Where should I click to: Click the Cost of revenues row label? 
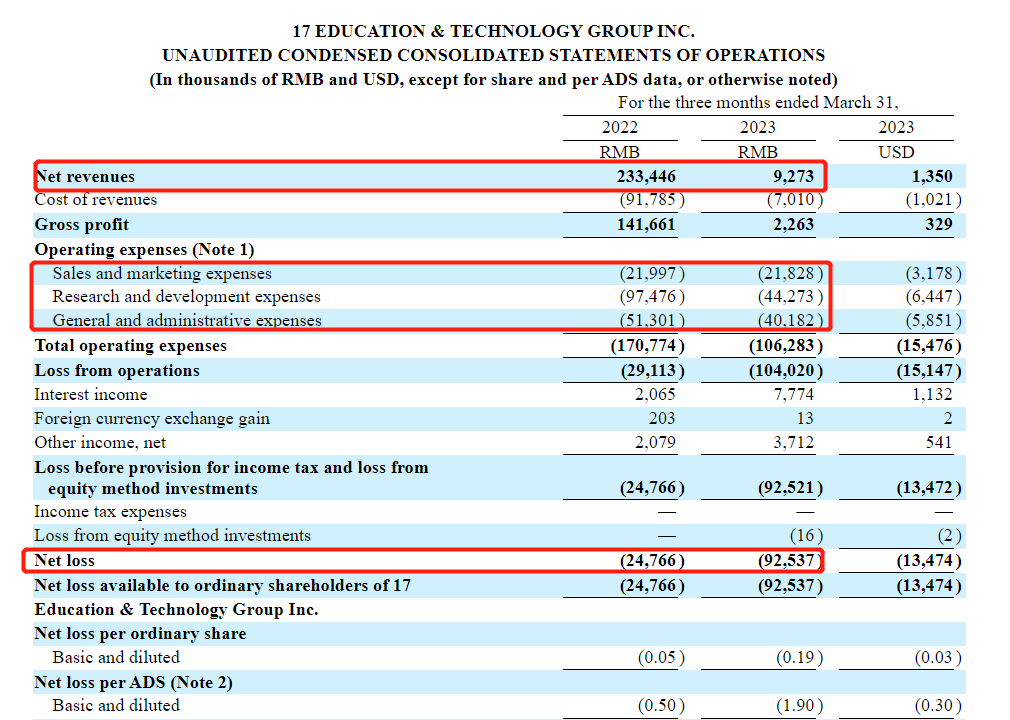tap(96, 200)
